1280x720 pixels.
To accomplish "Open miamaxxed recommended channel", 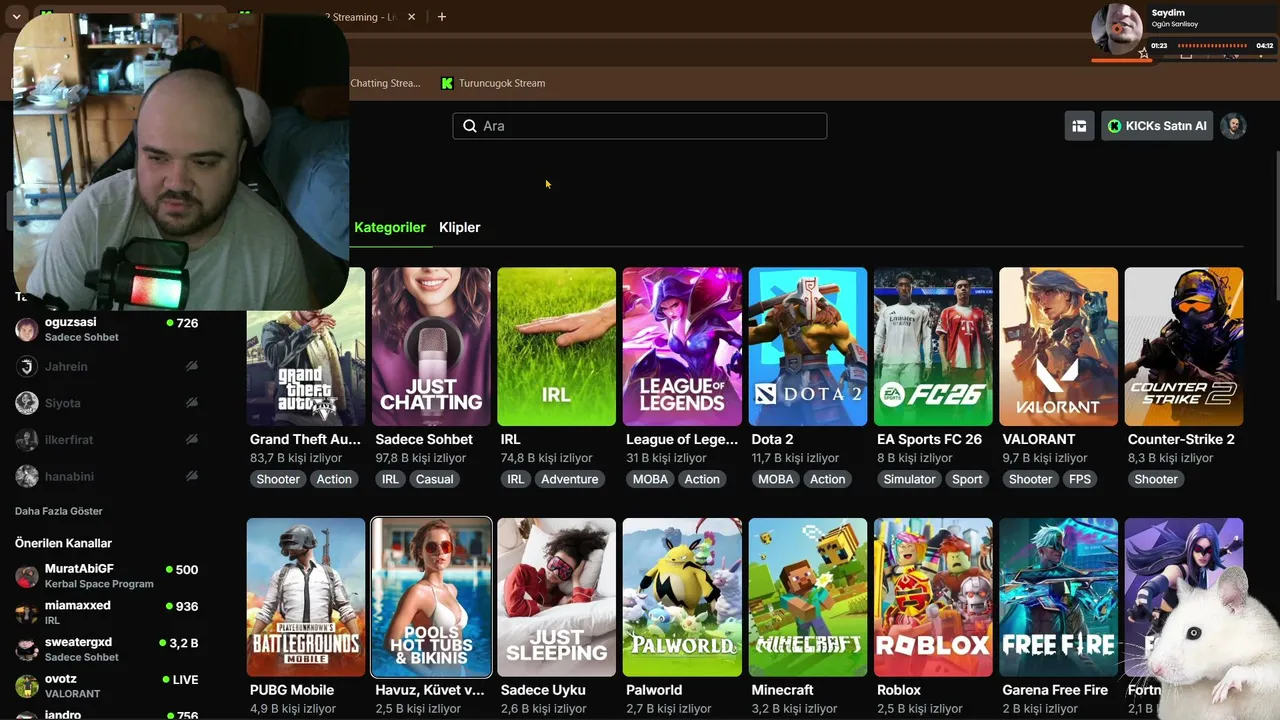I will [x=107, y=612].
